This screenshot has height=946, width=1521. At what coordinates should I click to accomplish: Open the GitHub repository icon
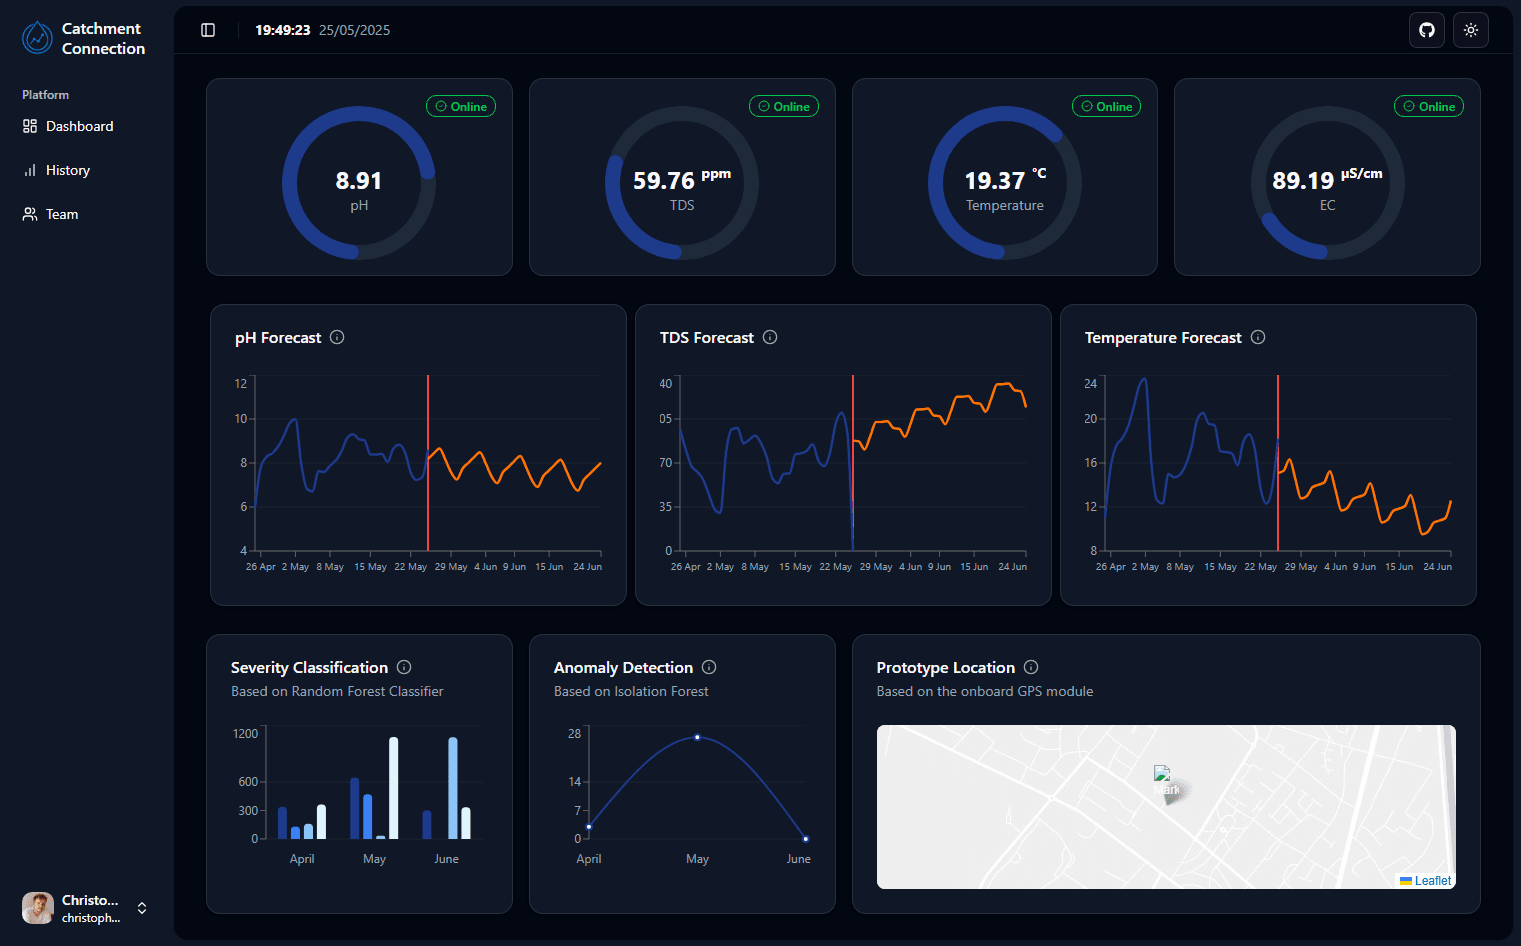1427,30
